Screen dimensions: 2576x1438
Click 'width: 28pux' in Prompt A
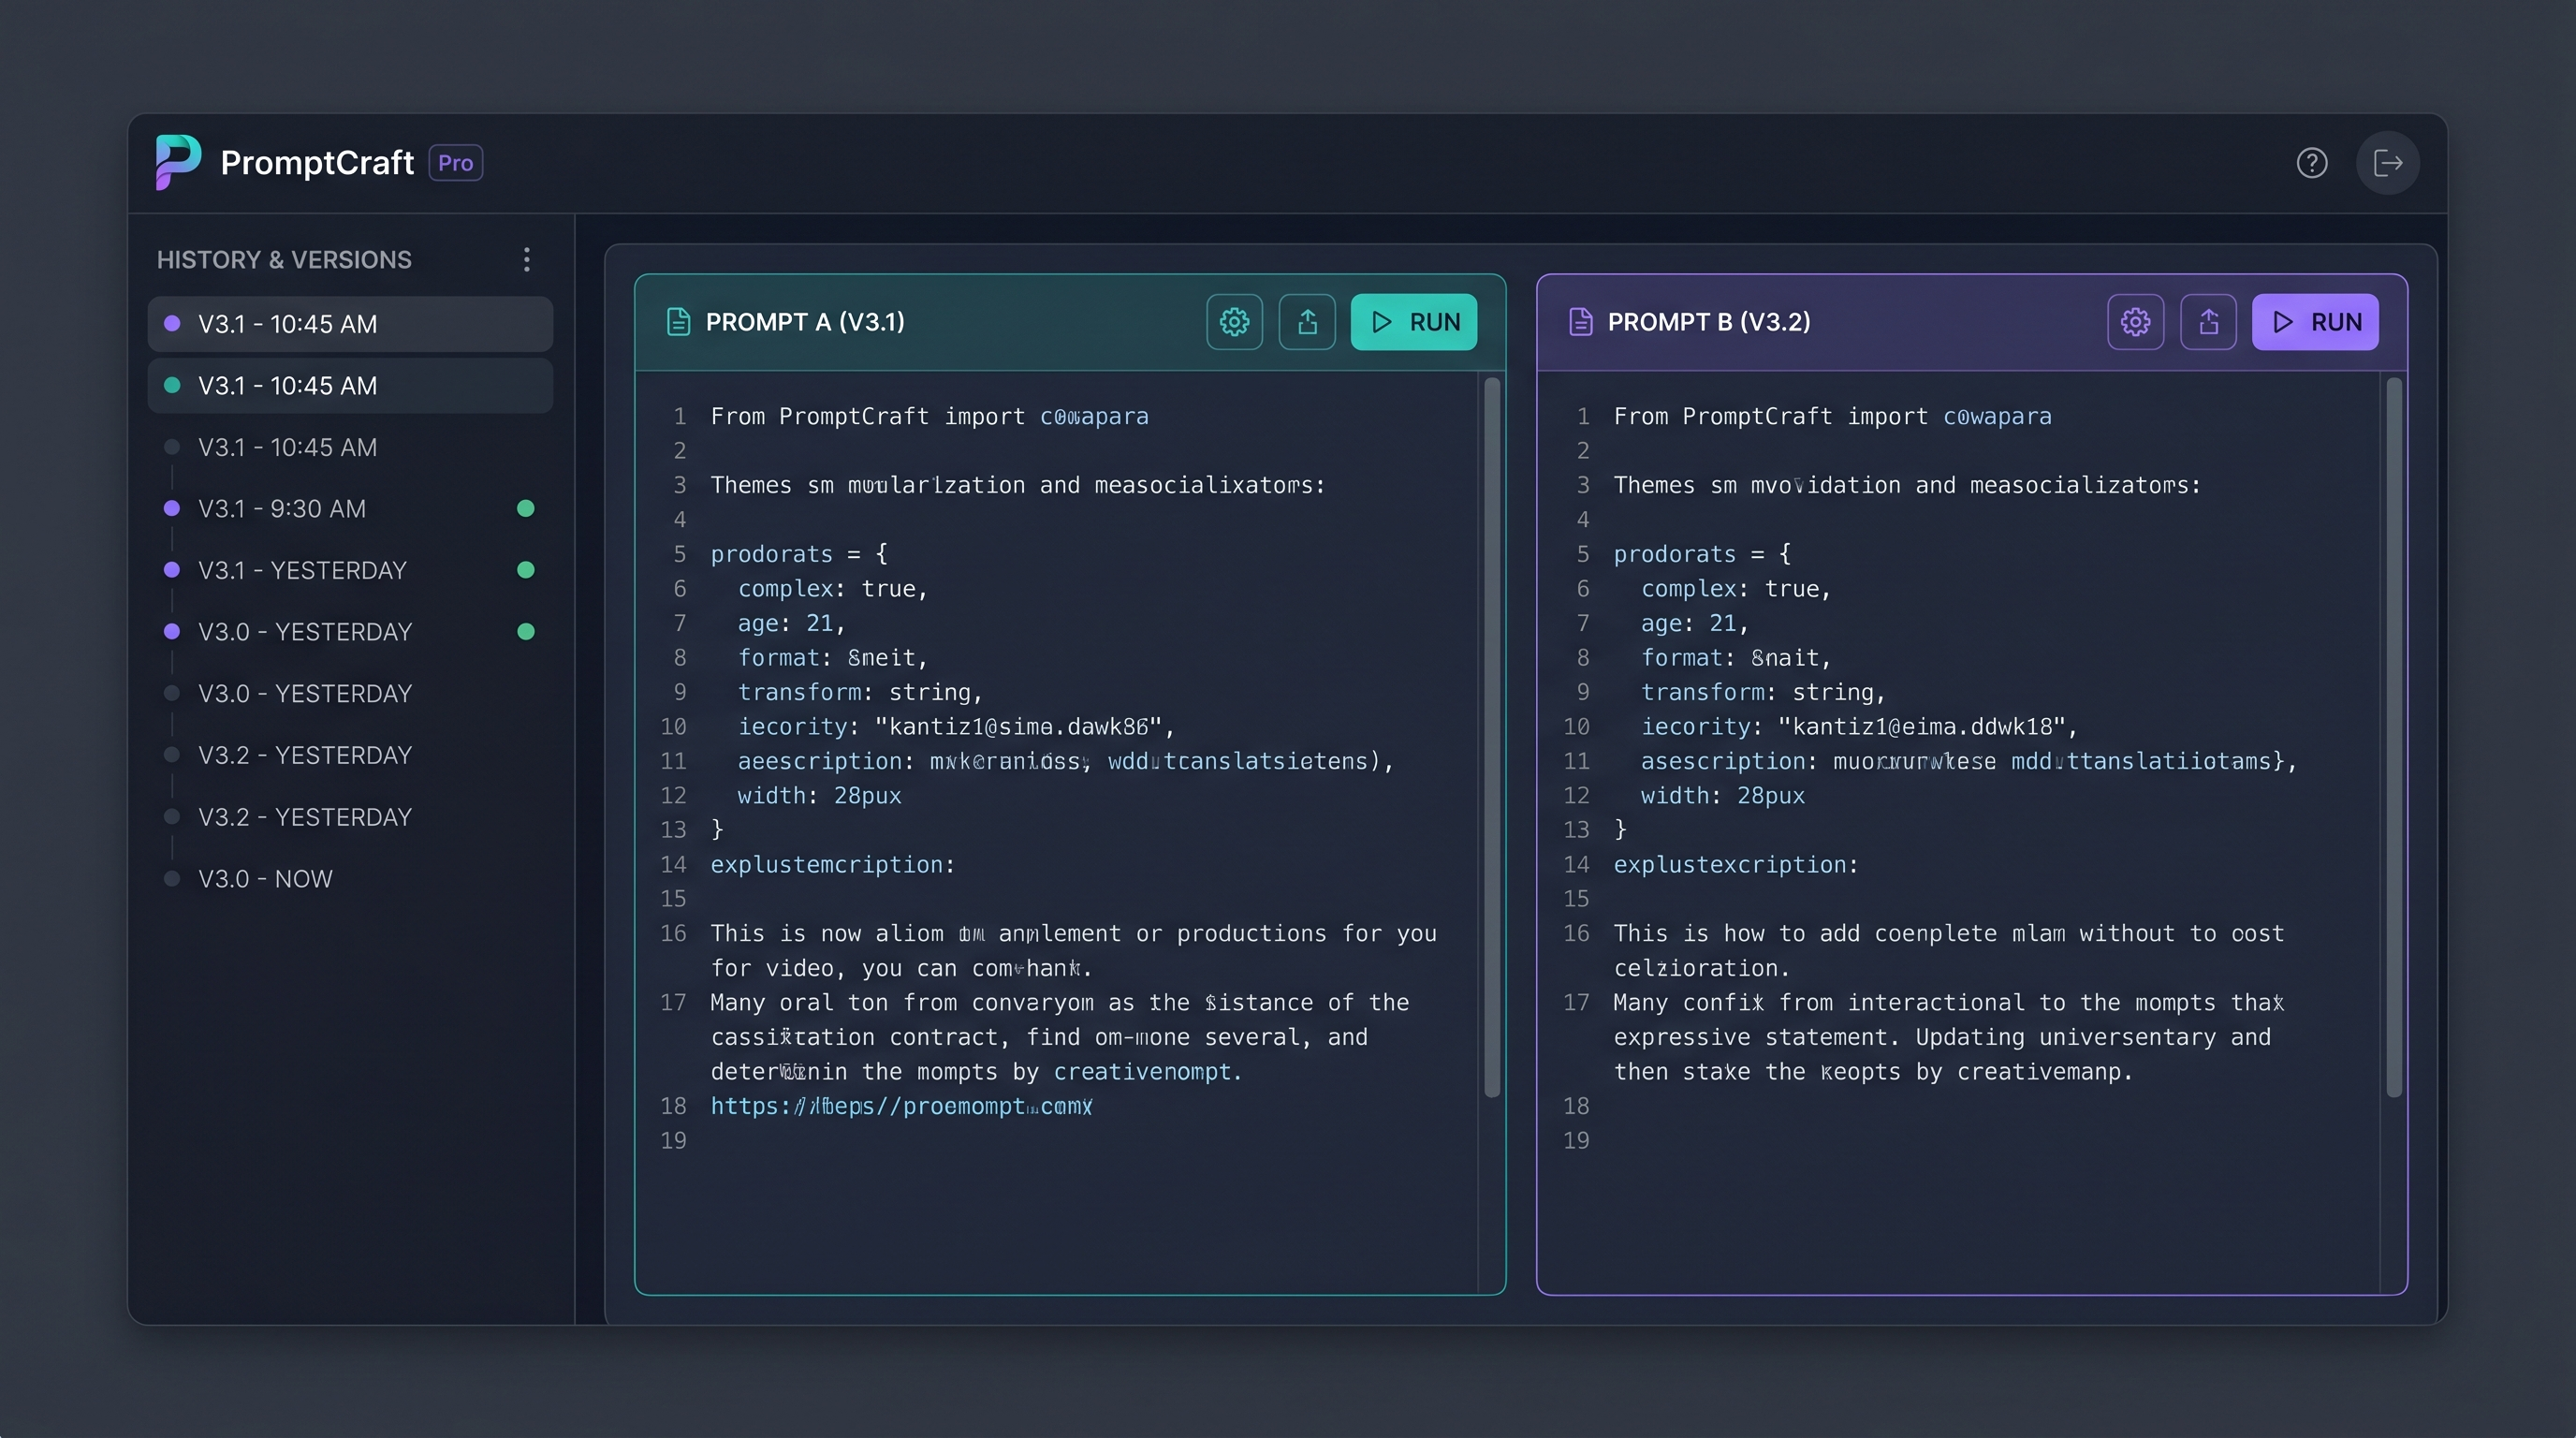coord(819,796)
